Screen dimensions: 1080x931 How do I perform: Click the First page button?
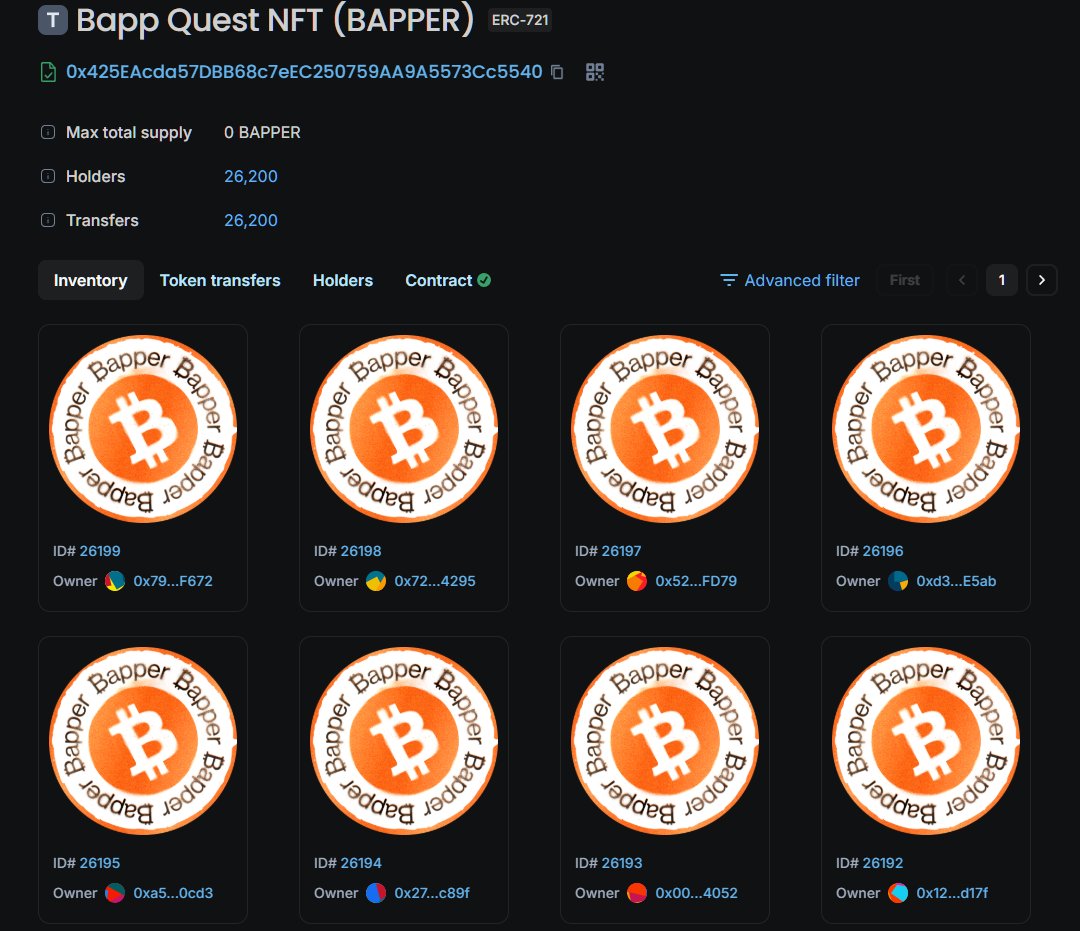tap(904, 280)
